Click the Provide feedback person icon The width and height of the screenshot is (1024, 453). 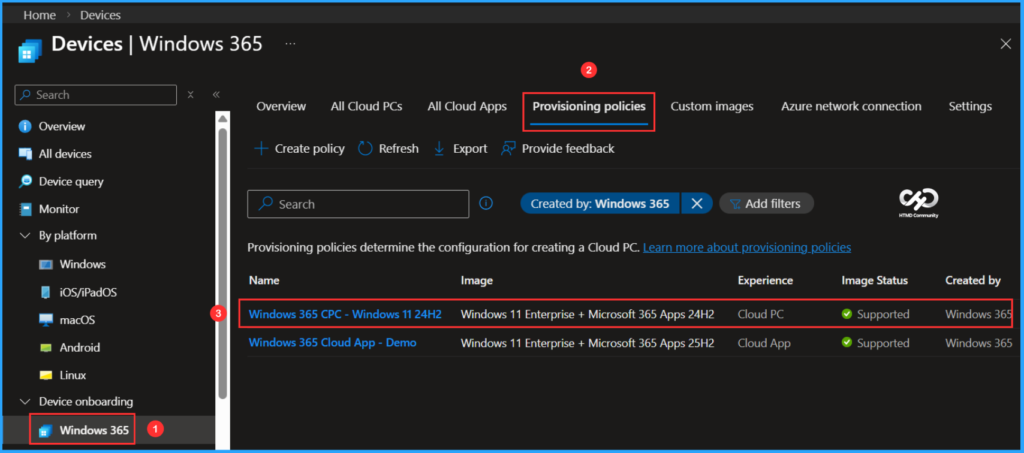[x=508, y=149]
